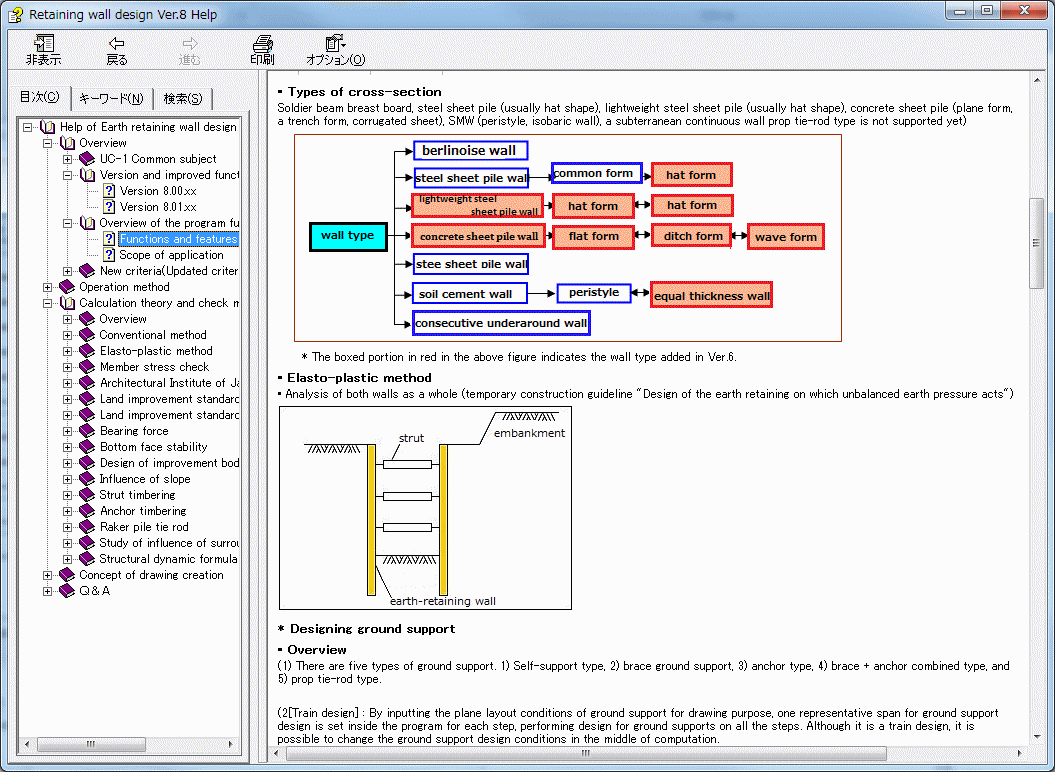This screenshot has width=1055, height=772.
Task: Click the question-mark icon beside Scope of application
Action: pyautogui.click(x=109, y=255)
